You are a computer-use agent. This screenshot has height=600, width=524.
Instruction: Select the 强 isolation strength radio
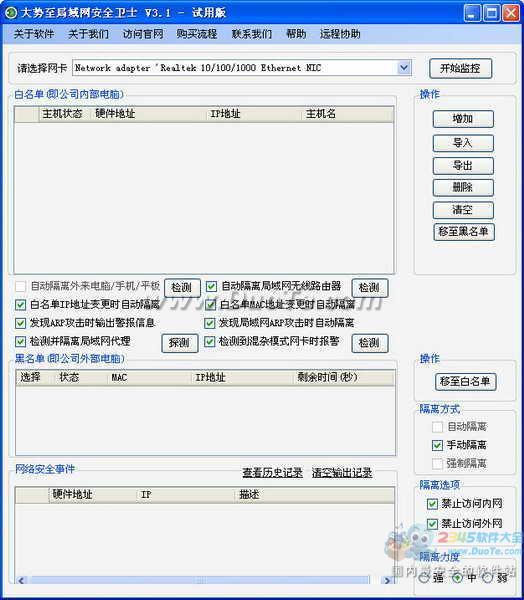pos(424,578)
